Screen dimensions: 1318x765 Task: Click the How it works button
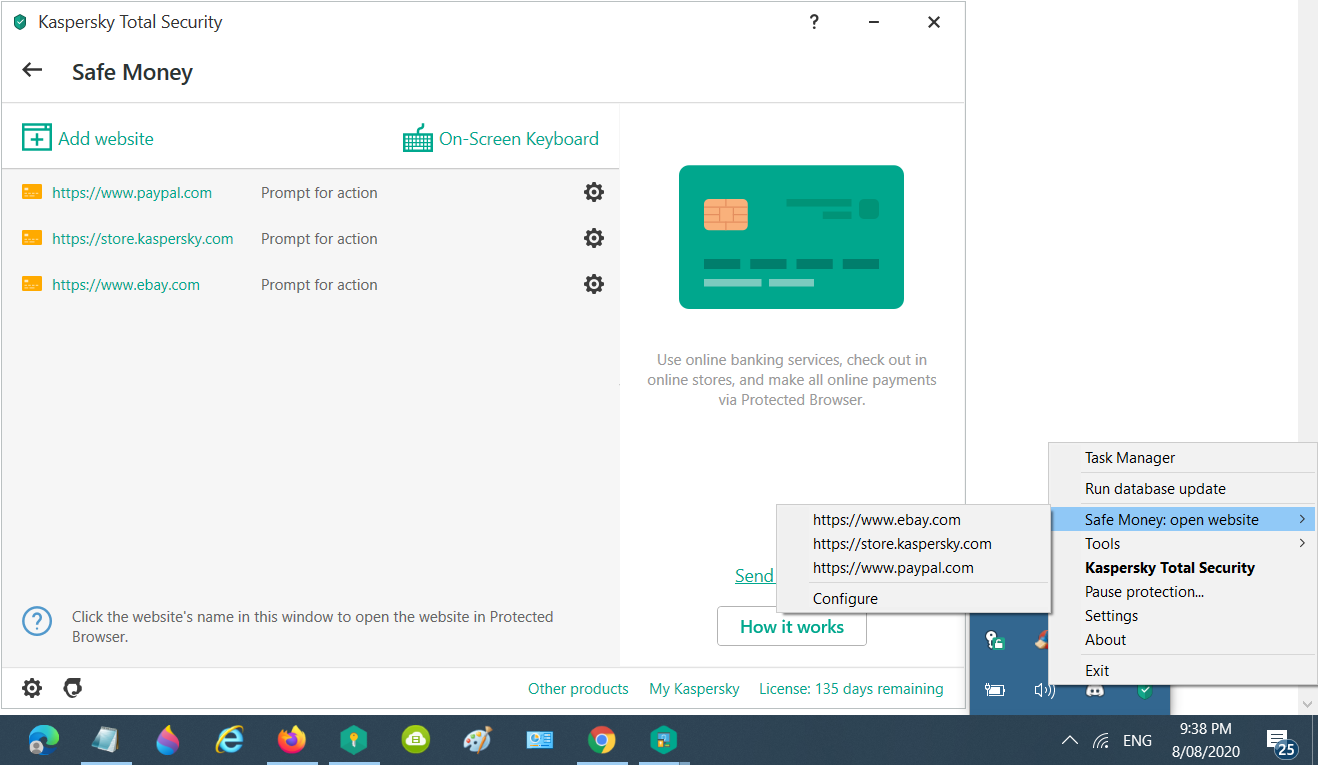pyautogui.click(x=791, y=627)
